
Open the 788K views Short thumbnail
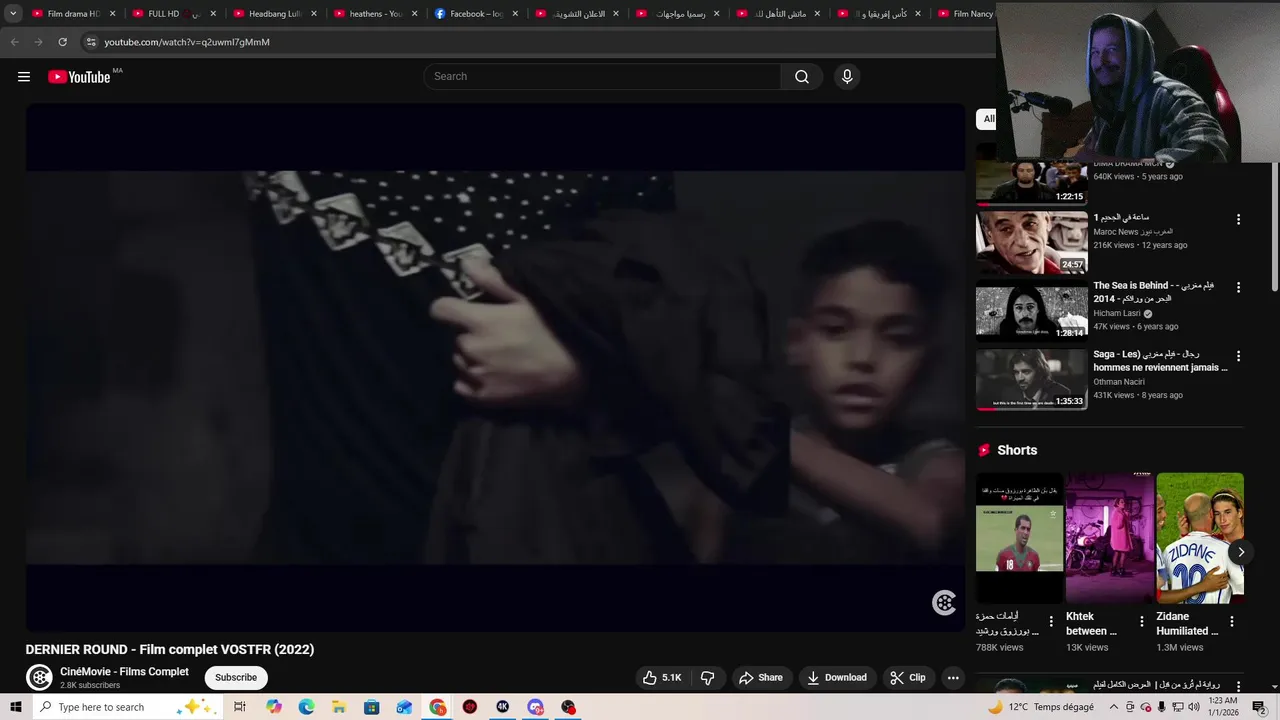tap(1019, 538)
